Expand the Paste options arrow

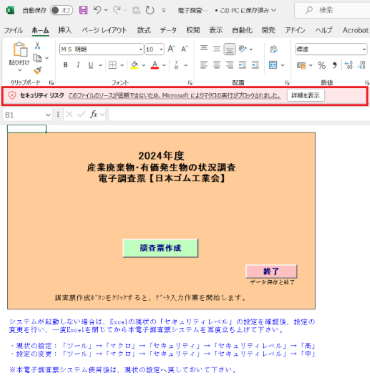point(20,70)
